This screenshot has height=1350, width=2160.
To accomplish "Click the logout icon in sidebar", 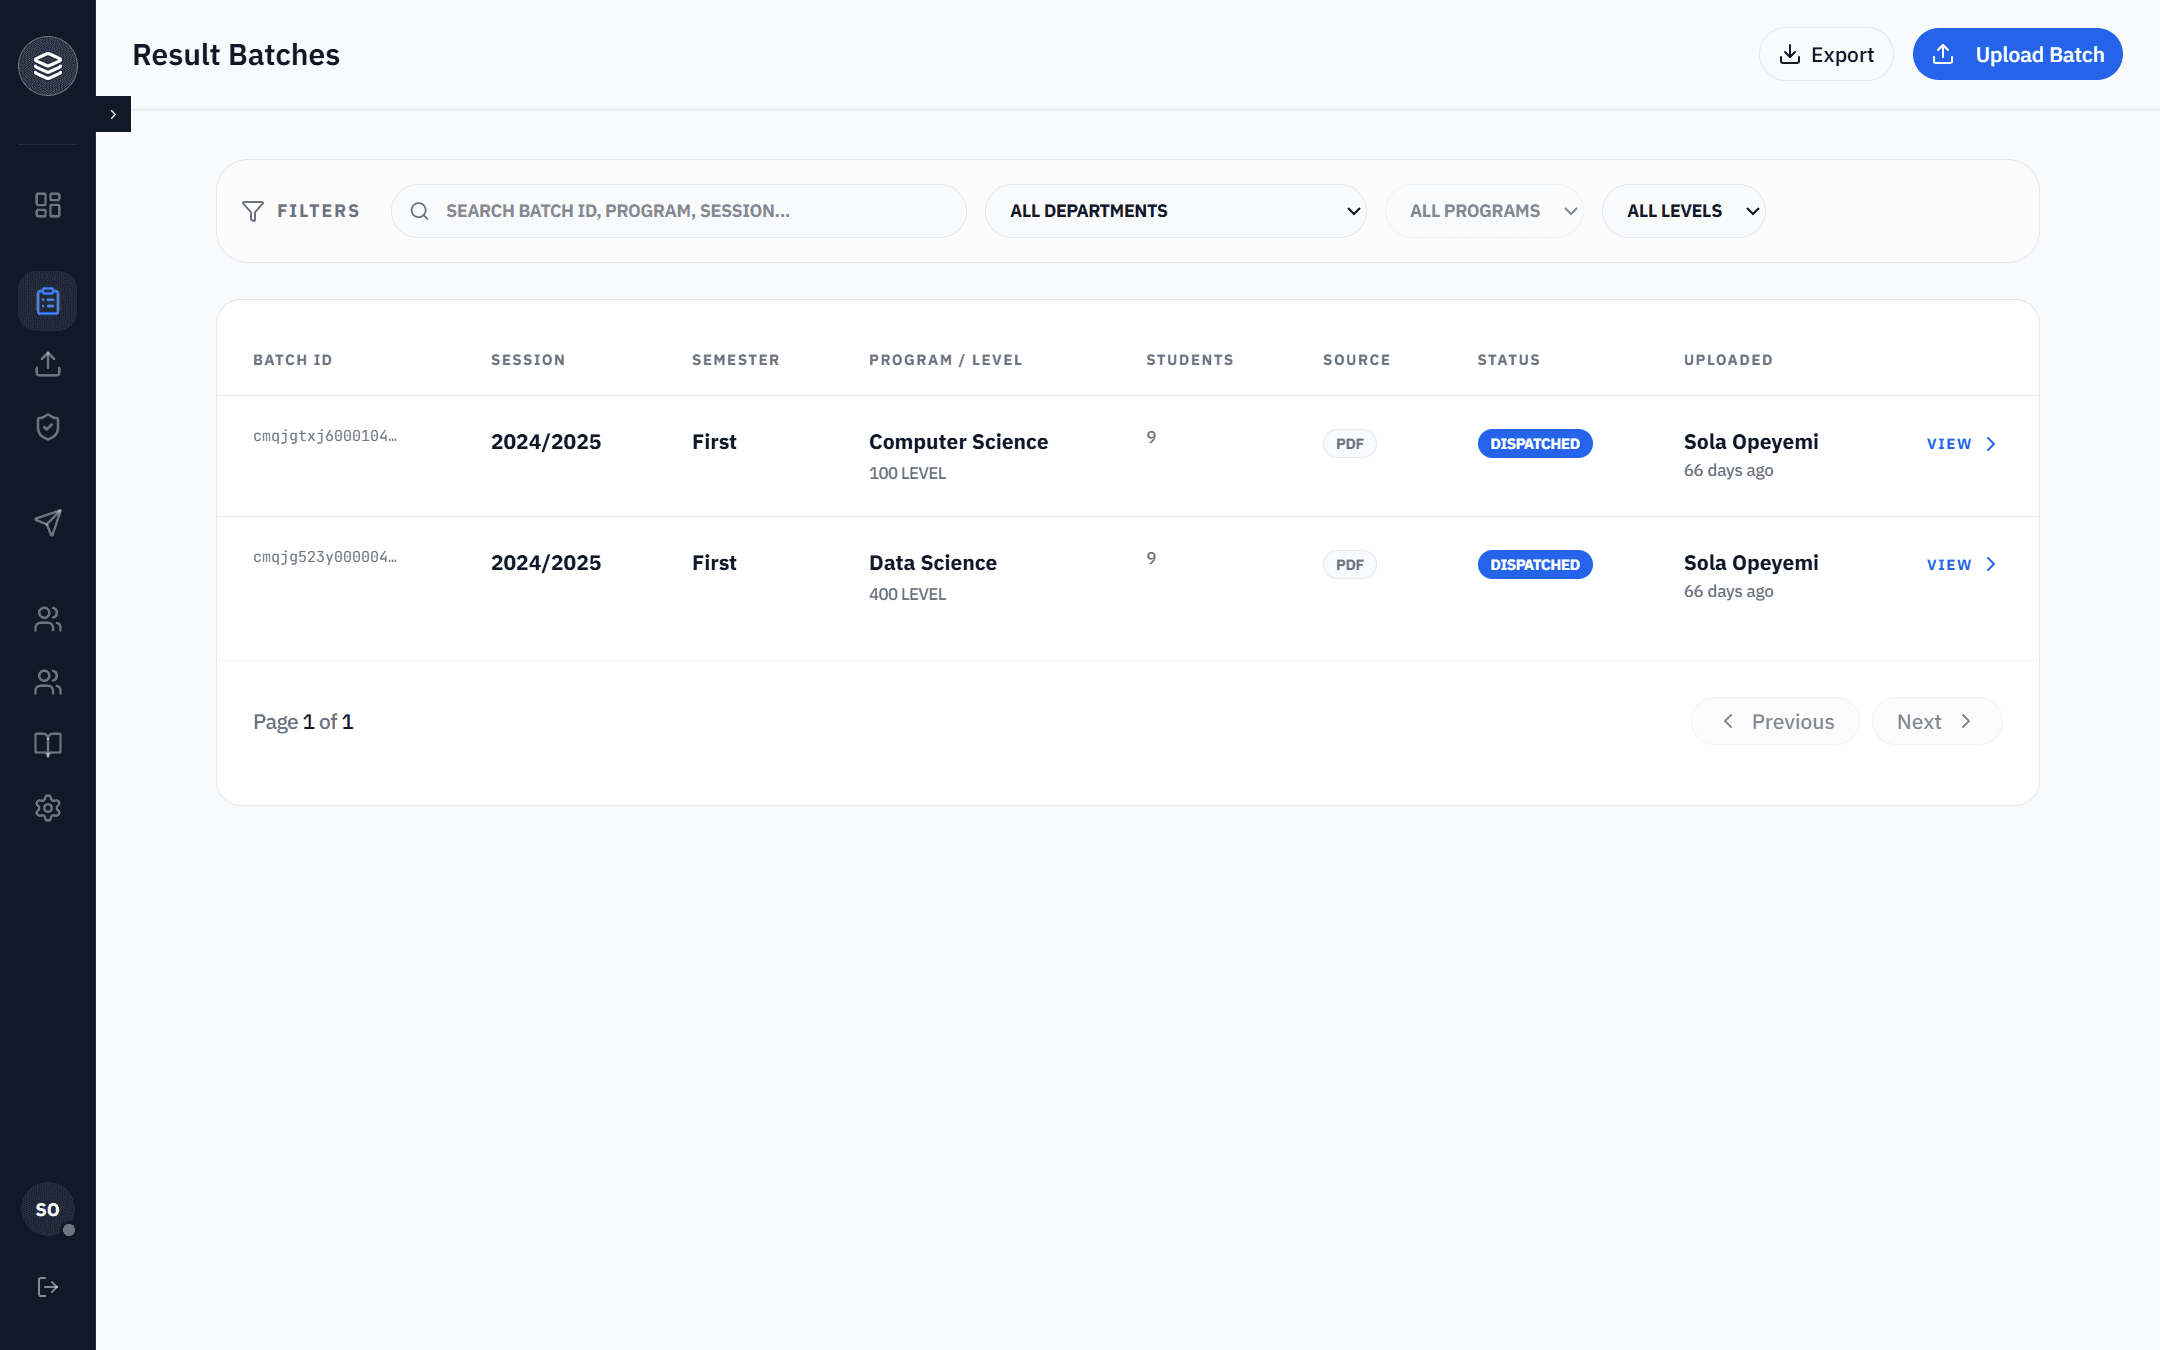I will (x=48, y=1287).
